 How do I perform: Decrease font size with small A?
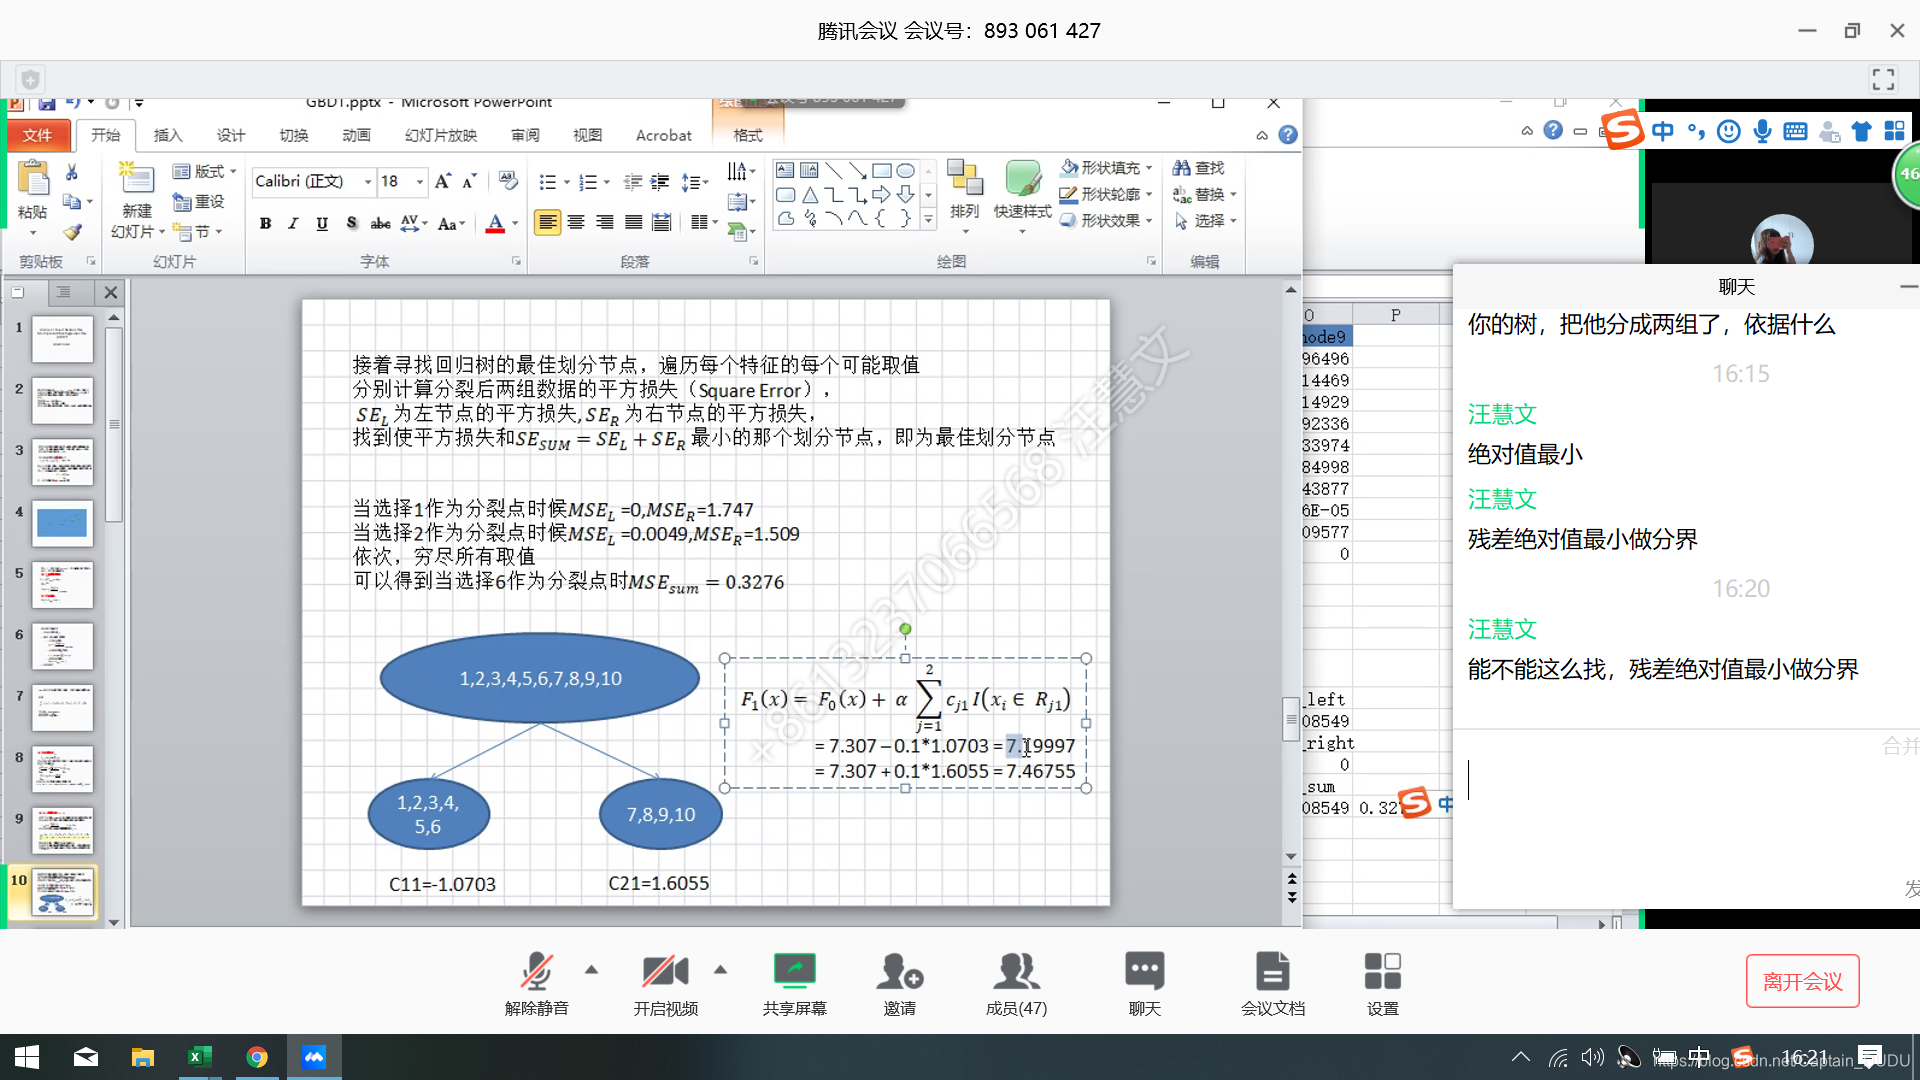click(468, 181)
